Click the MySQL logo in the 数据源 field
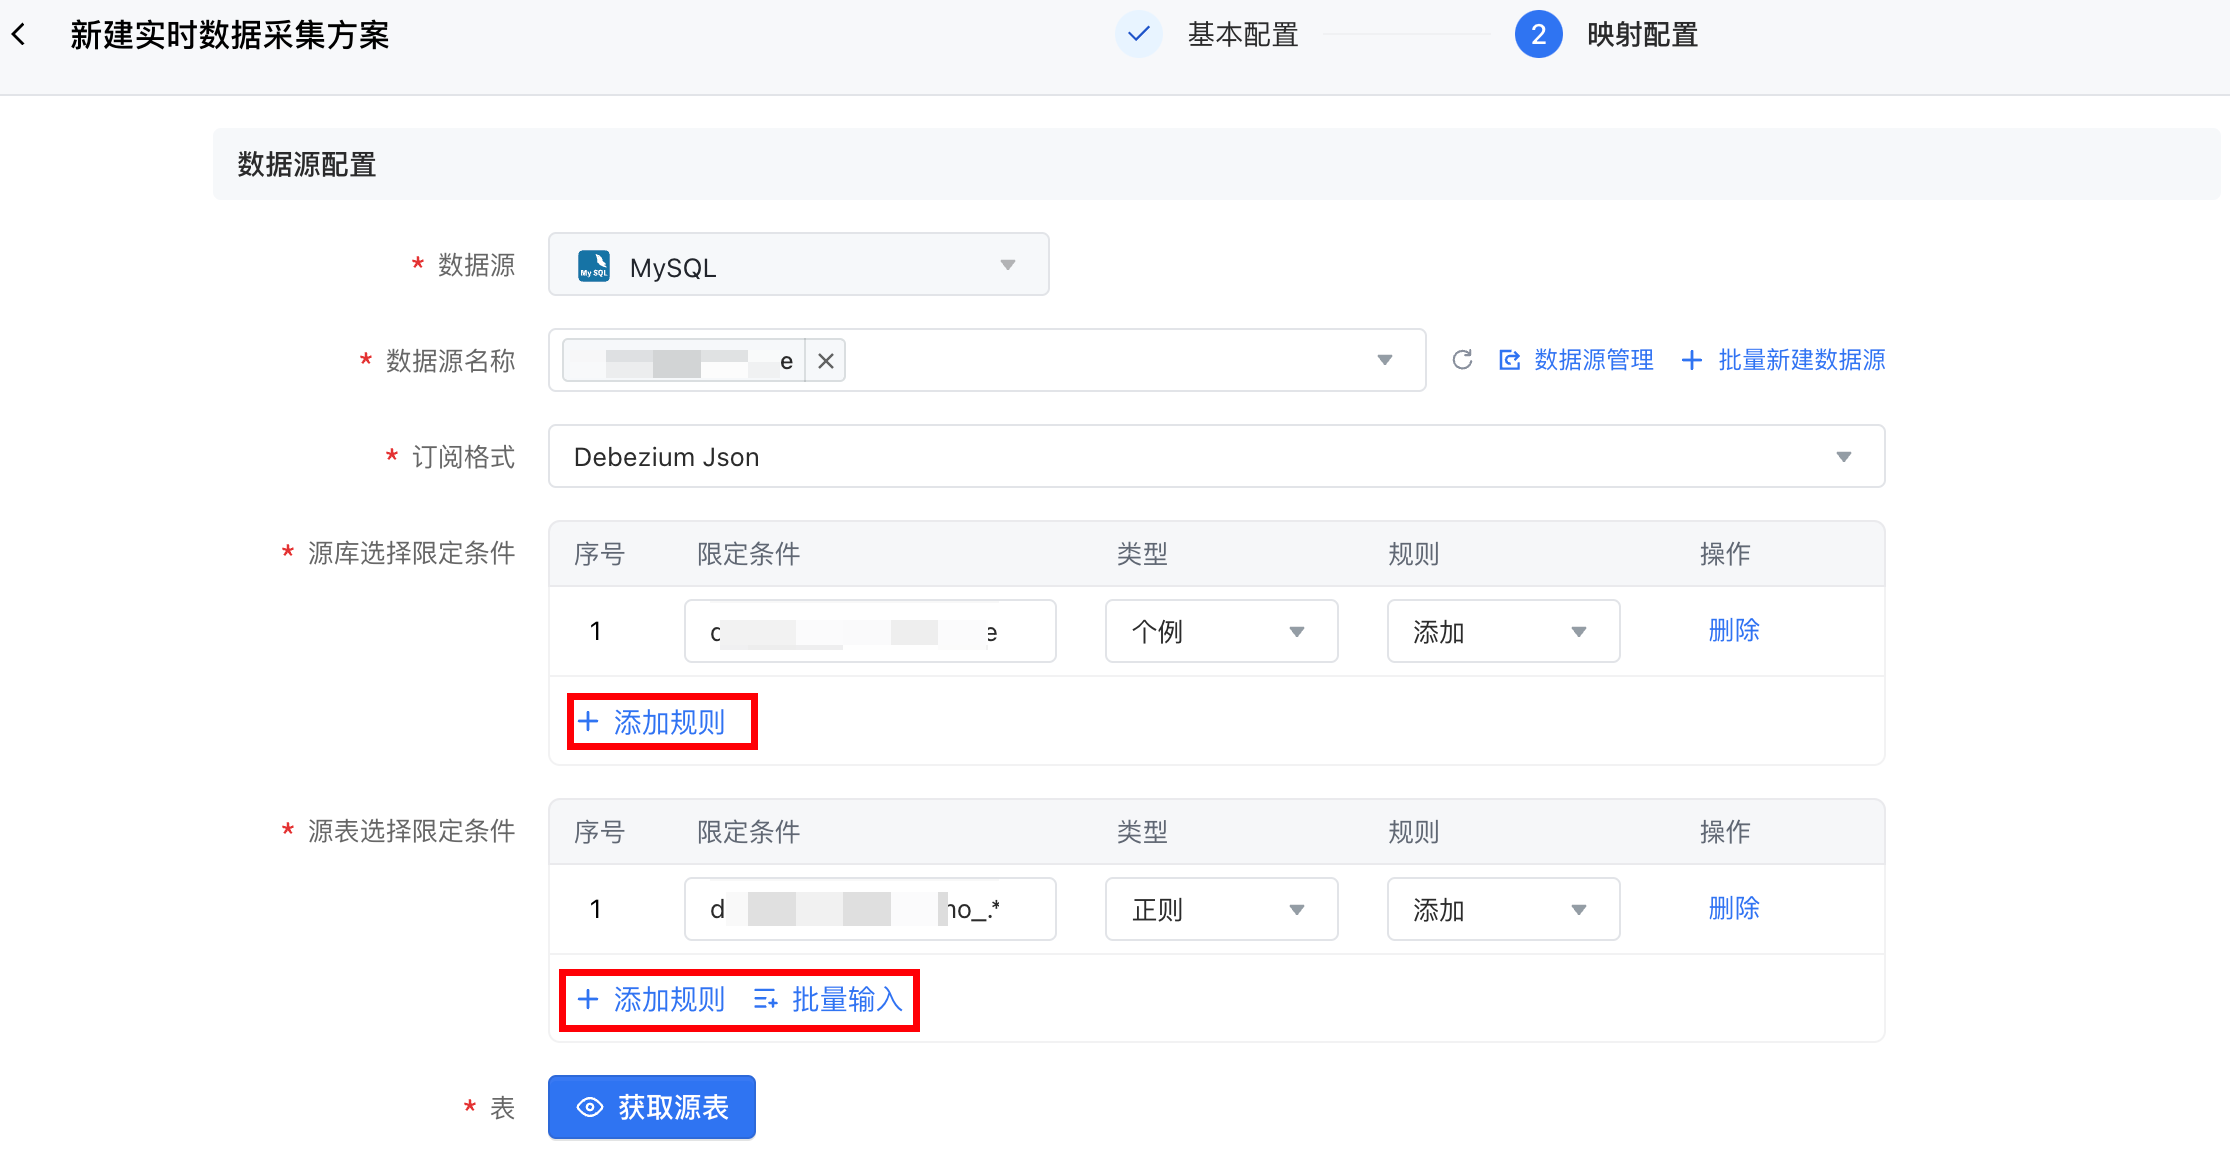This screenshot has width=2230, height=1162. pyautogui.click(x=594, y=266)
